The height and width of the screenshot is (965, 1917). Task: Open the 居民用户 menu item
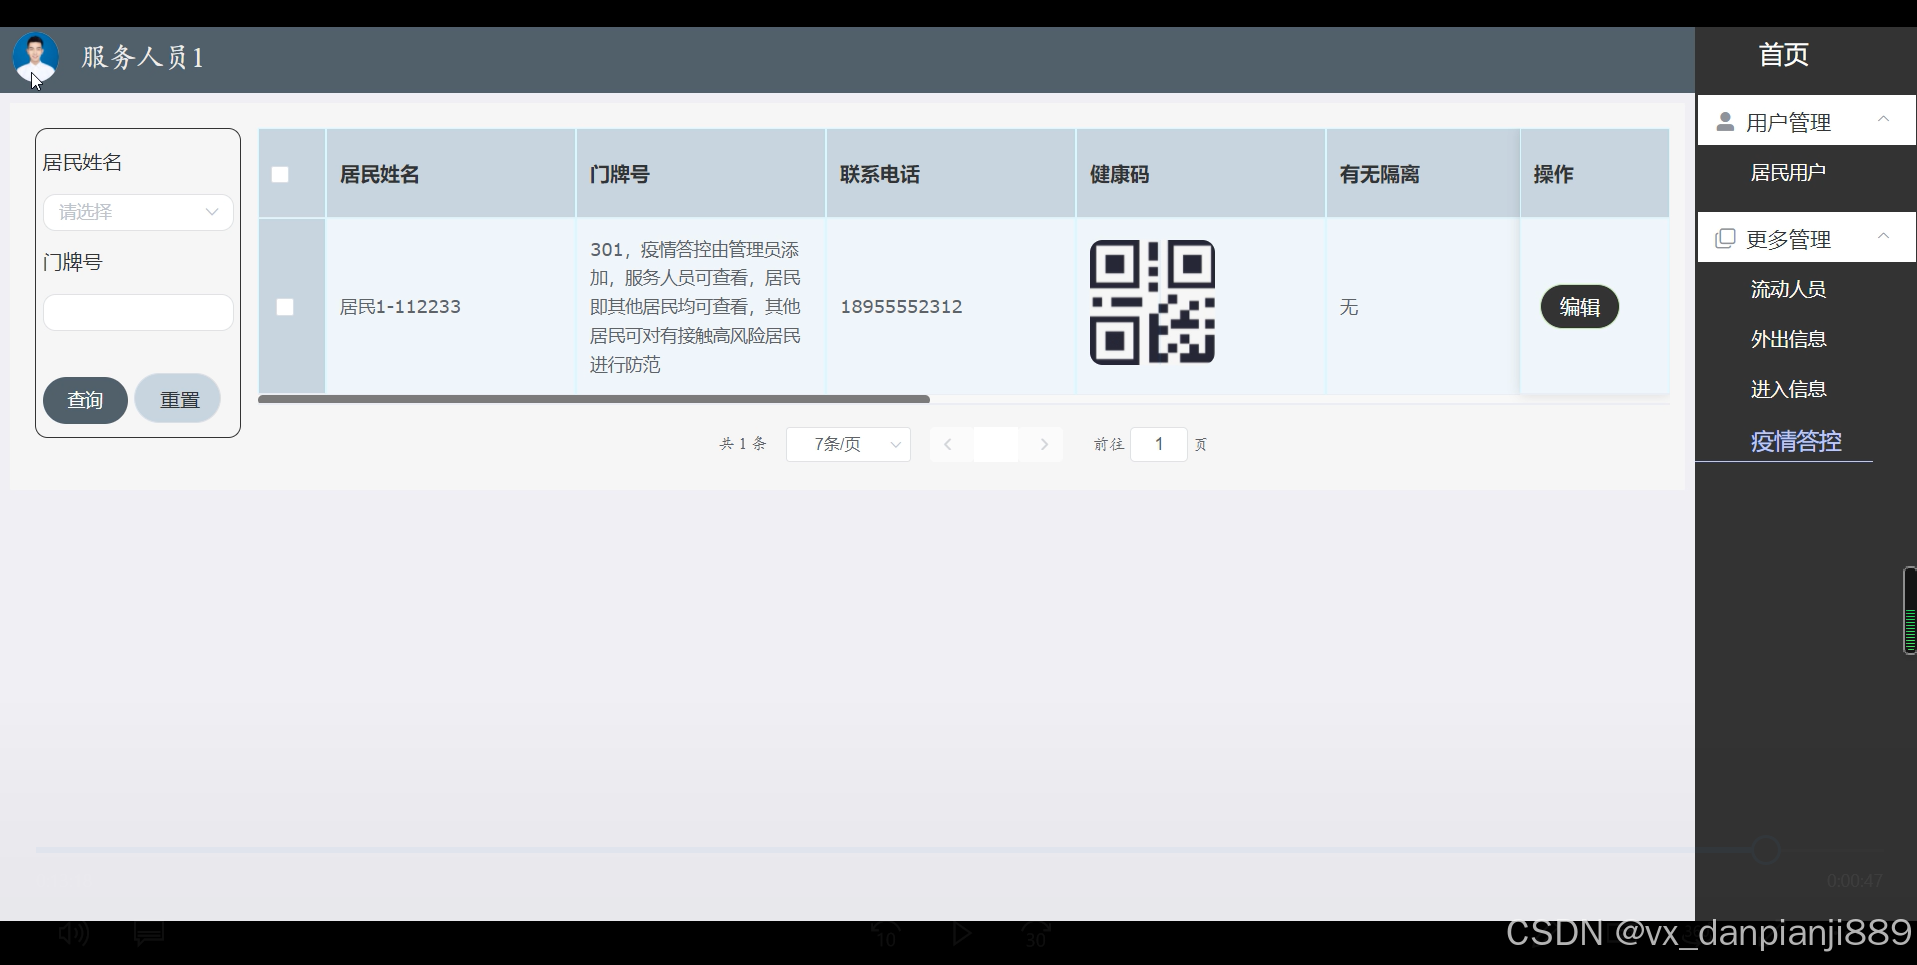[x=1788, y=173]
